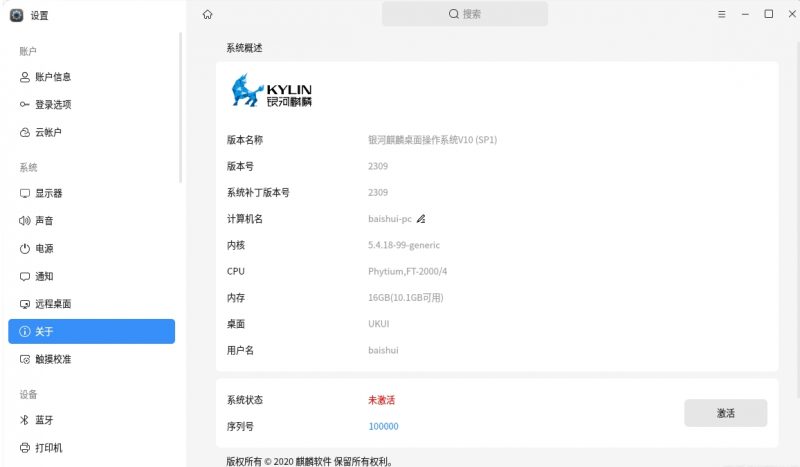Click the Bluetooth icon
The image size is (800, 467).
24,420
